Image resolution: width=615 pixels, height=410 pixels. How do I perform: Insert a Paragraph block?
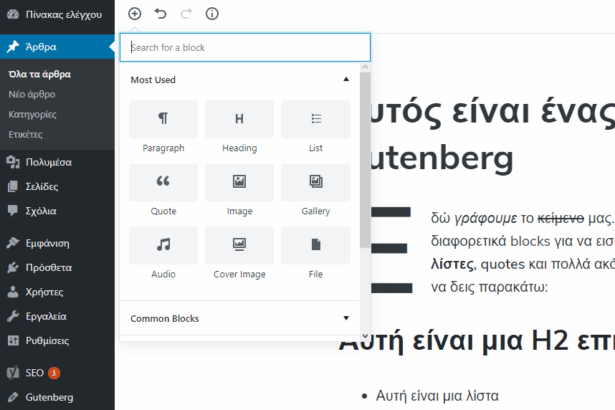tap(163, 128)
